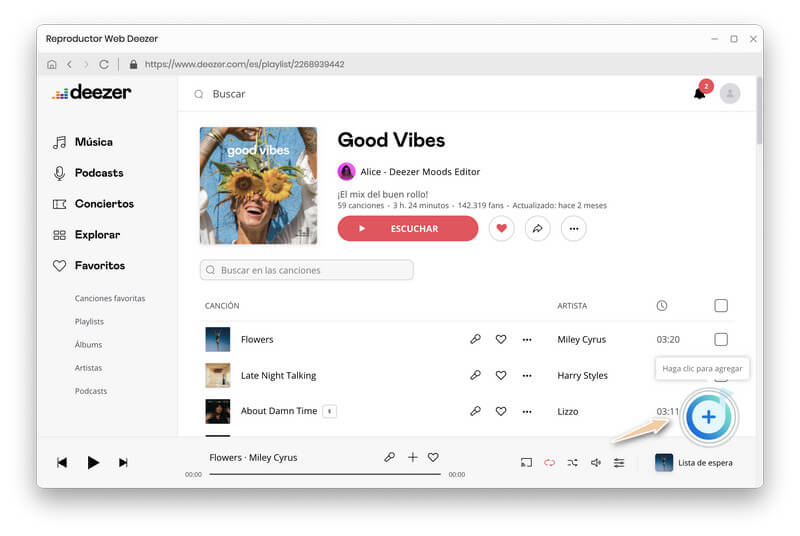Open Podcasts sub-item under Favoritos
The height and width of the screenshot is (536, 800).
point(91,391)
